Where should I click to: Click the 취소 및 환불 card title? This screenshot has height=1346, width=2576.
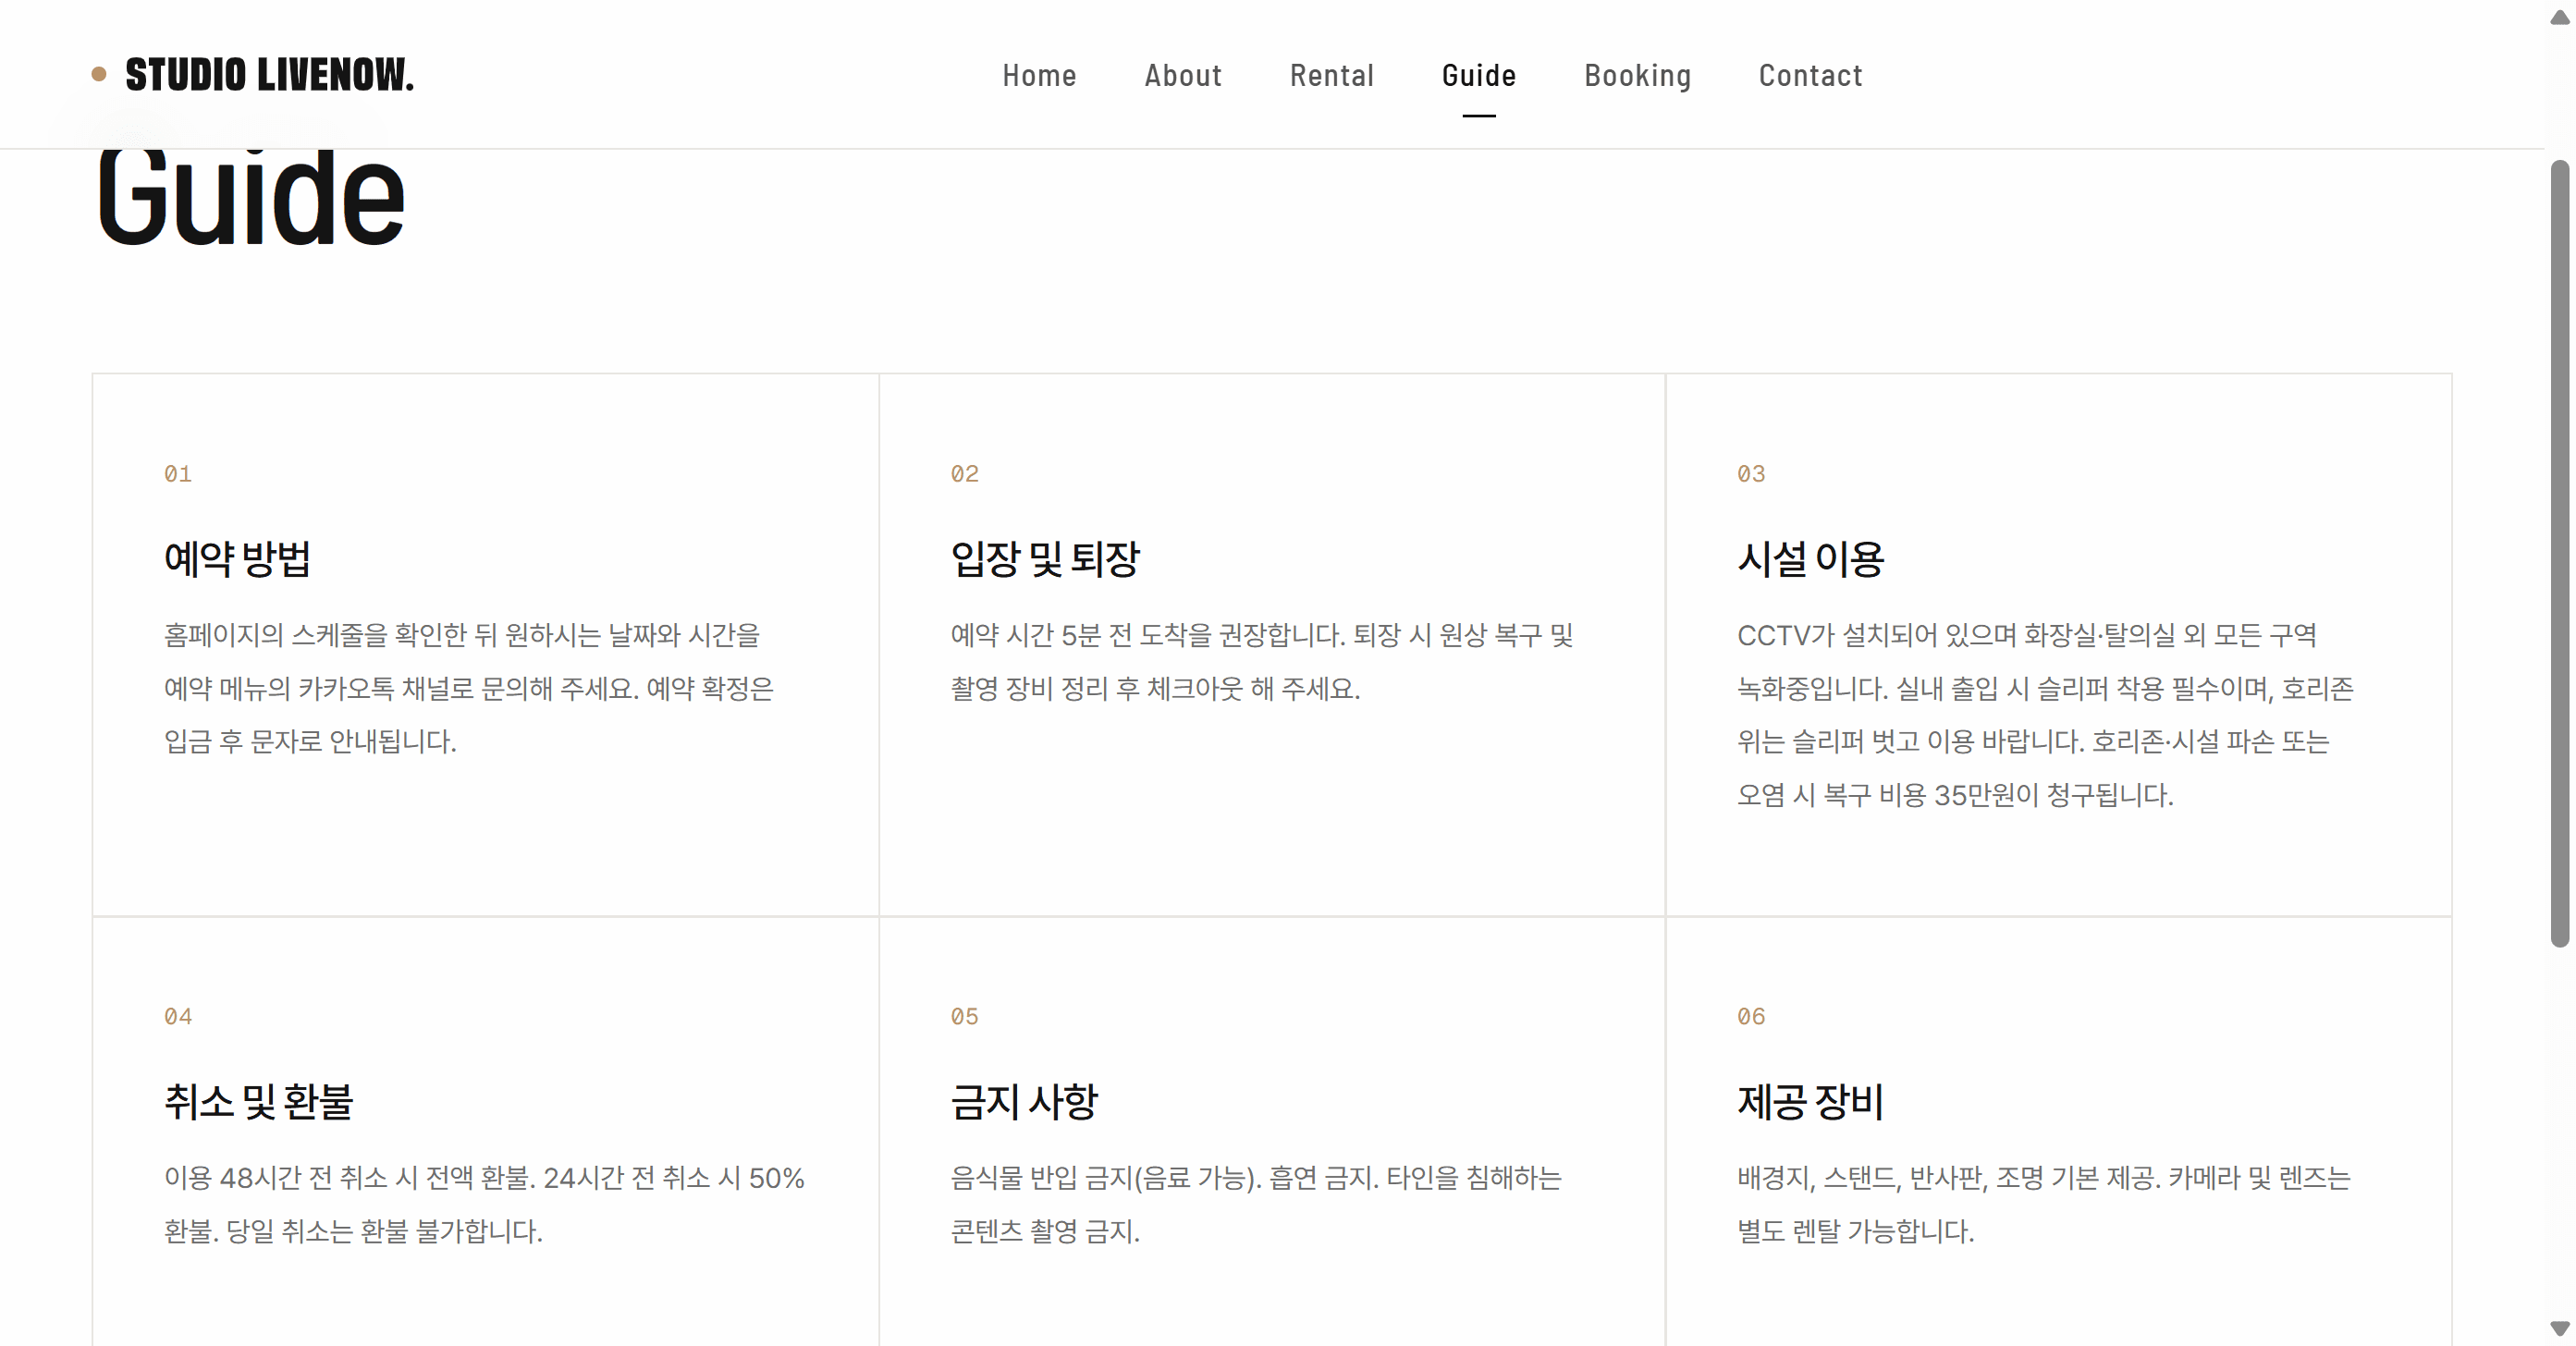[259, 1101]
